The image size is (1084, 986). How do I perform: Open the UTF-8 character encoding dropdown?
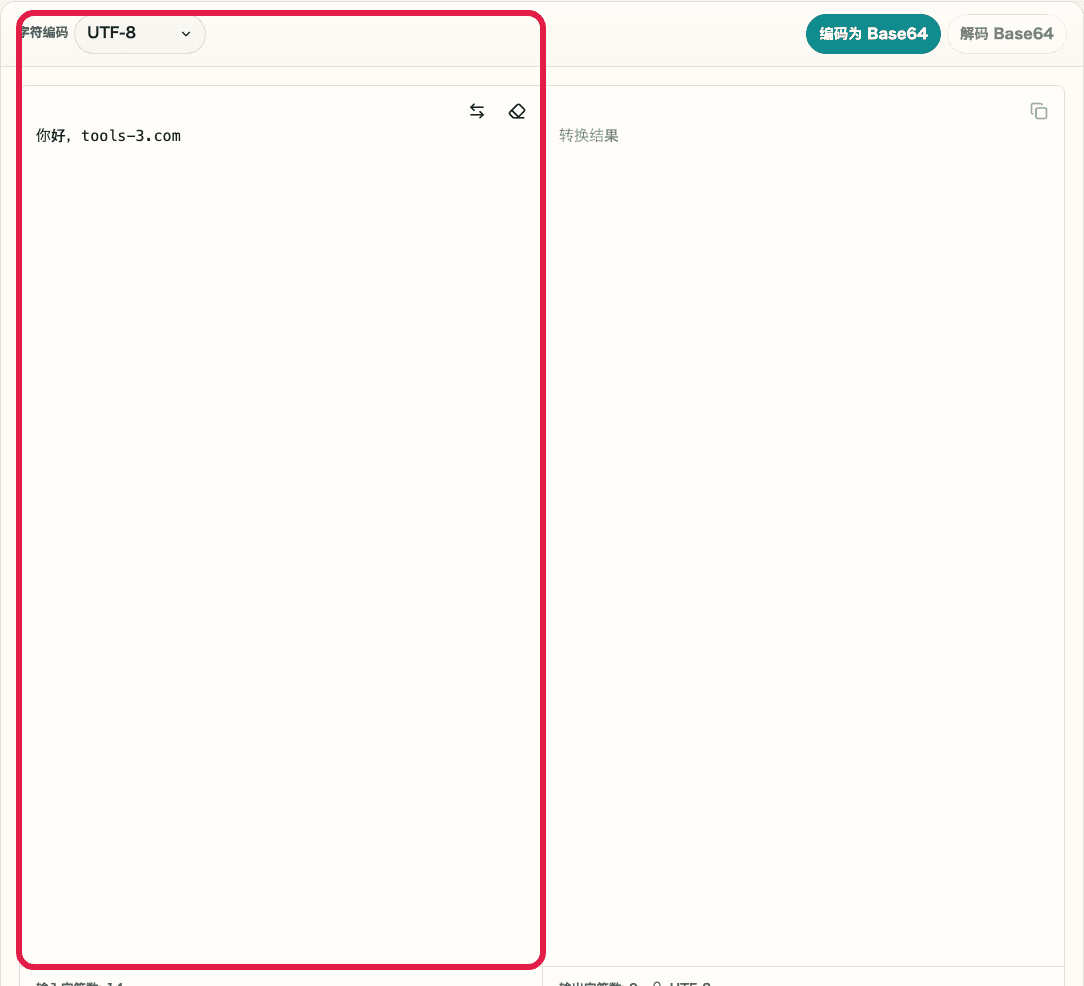[140, 33]
